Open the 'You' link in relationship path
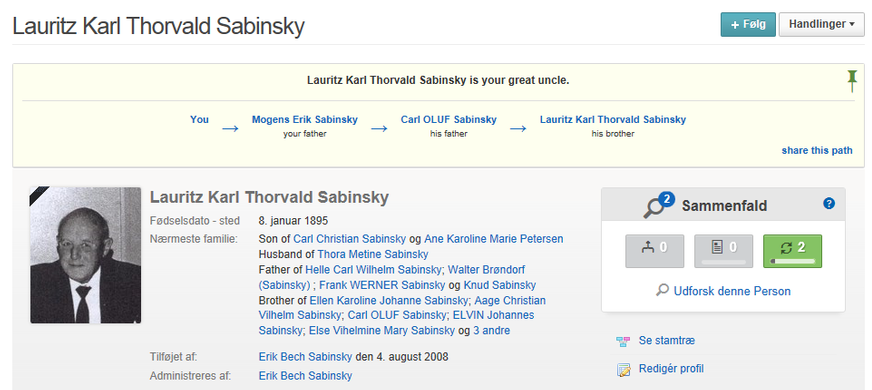The width and height of the screenshot is (872, 390). 199,120
